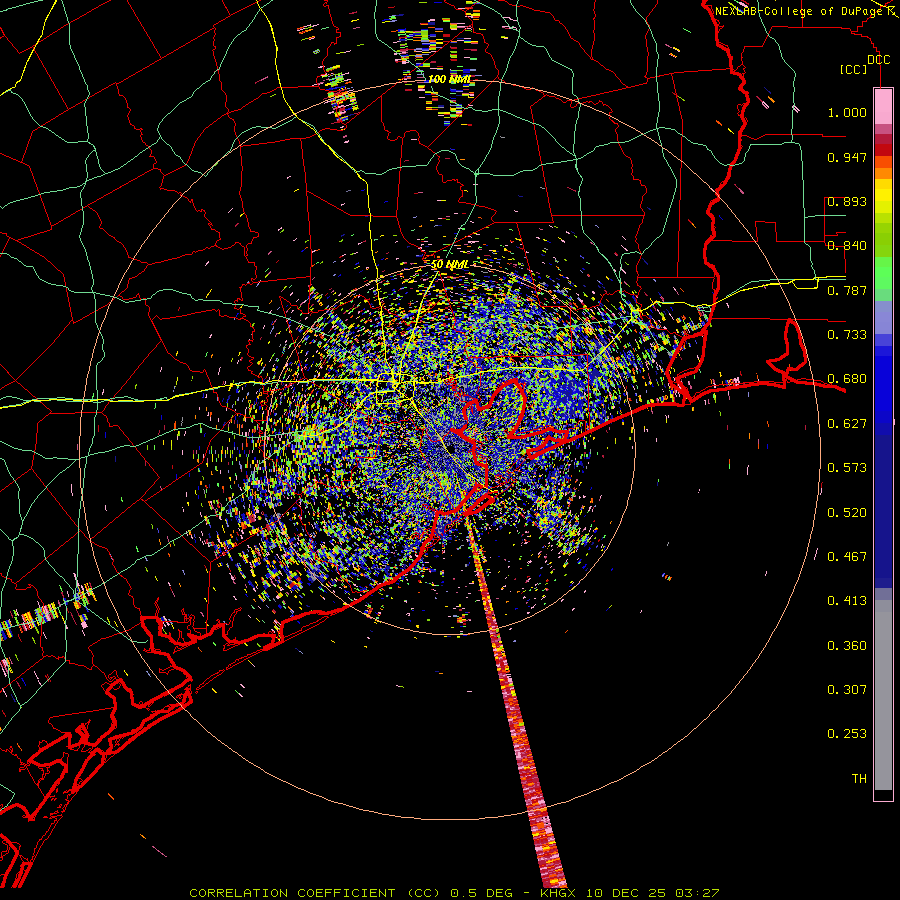The width and height of the screenshot is (900, 900).
Task: Click the TH threshold label
Action: [859, 779]
